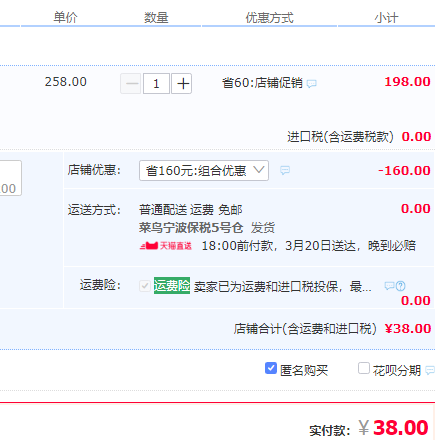
Task: Click the 小计 column header
Action: (x=386, y=18)
